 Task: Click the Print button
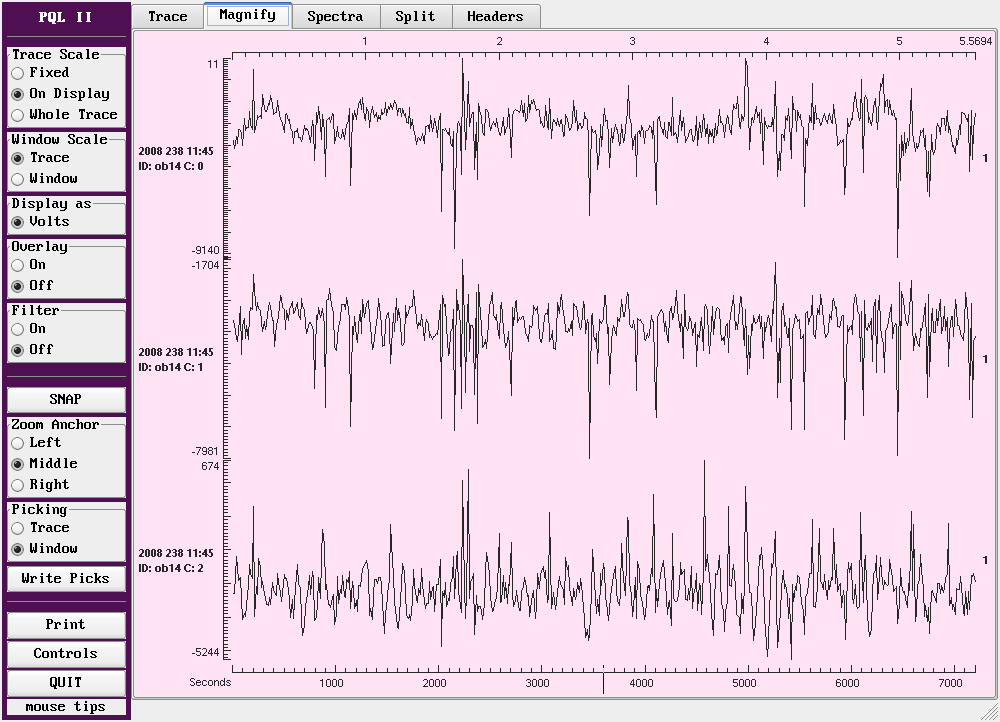tap(66, 625)
